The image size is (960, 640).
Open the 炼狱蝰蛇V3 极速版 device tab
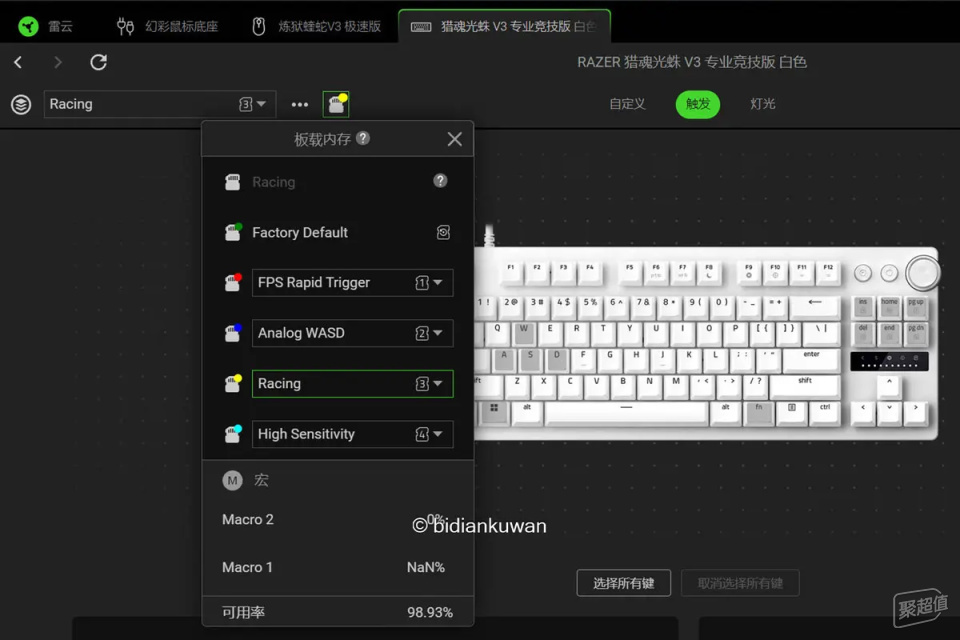point(317,26)
